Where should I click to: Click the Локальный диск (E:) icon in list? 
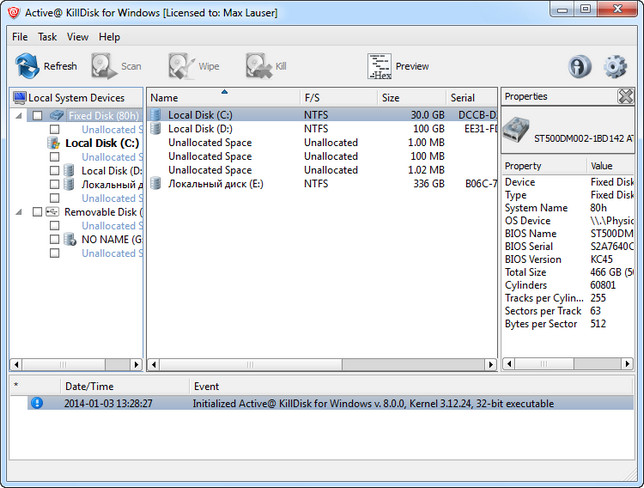(155, 183)
